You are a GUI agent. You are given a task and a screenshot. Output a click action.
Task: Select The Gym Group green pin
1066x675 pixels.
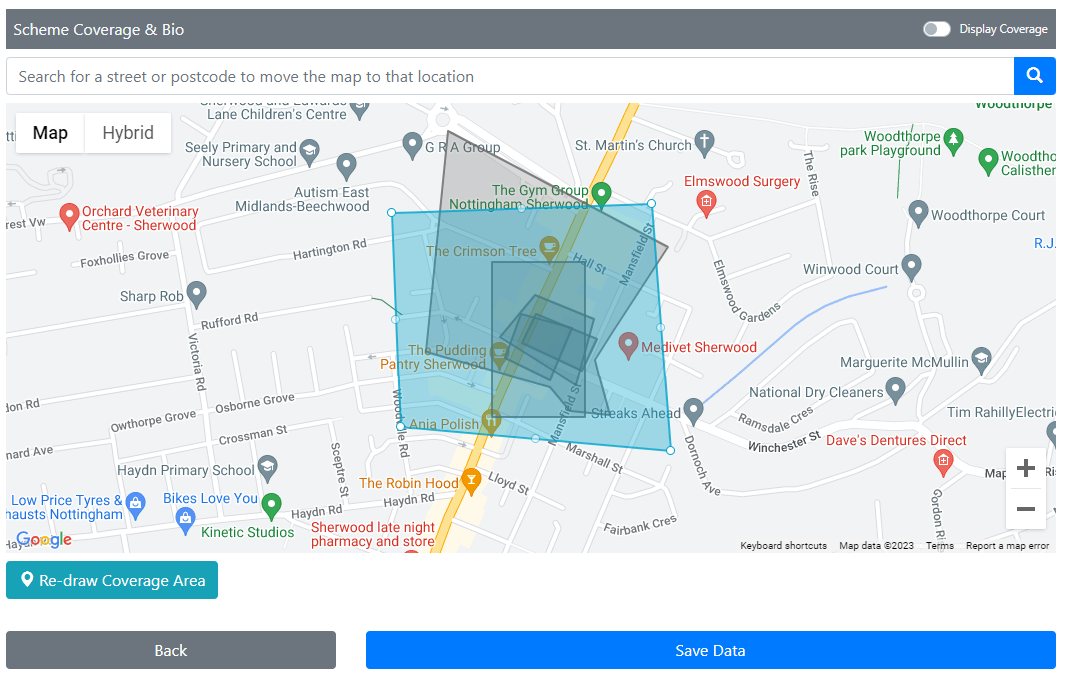pos(601,194)
